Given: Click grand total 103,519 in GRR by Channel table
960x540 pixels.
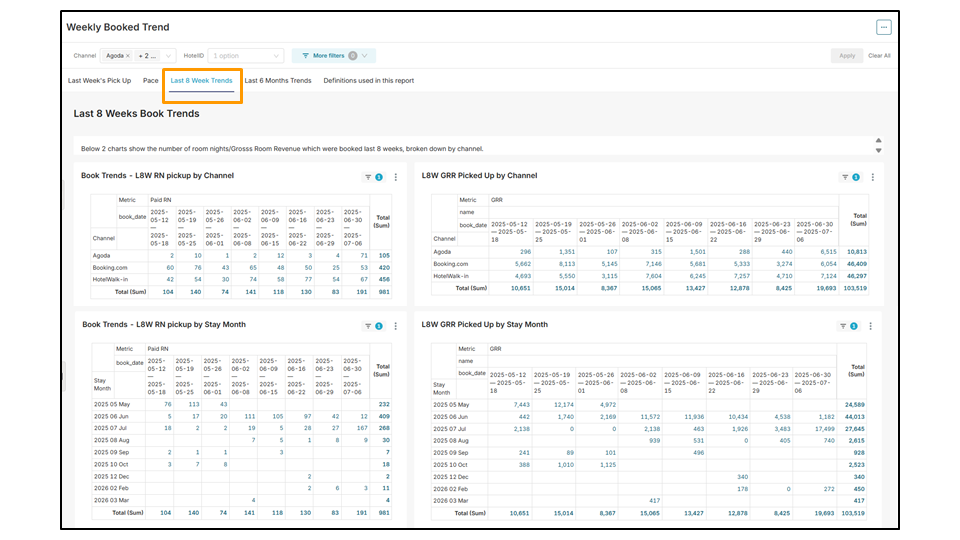Looking at the screenshot, I should click(854, 288).
